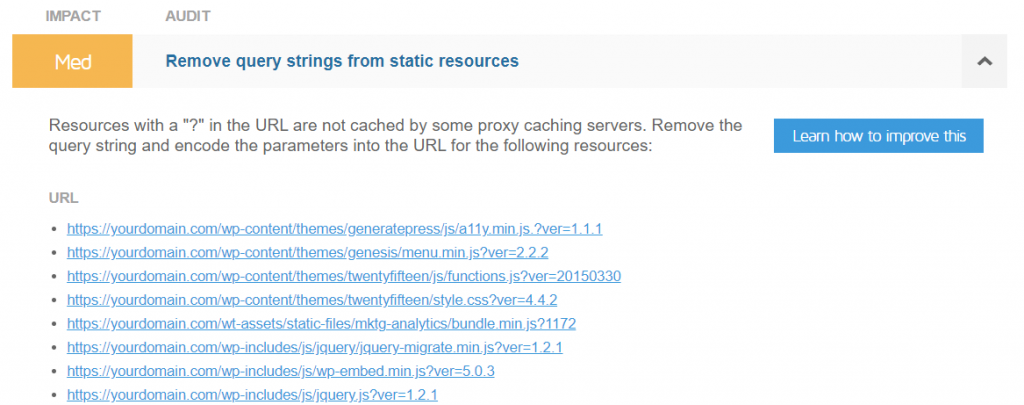
Task: Open the wp-embed.min.js link
Action: (x=280, y=371)
